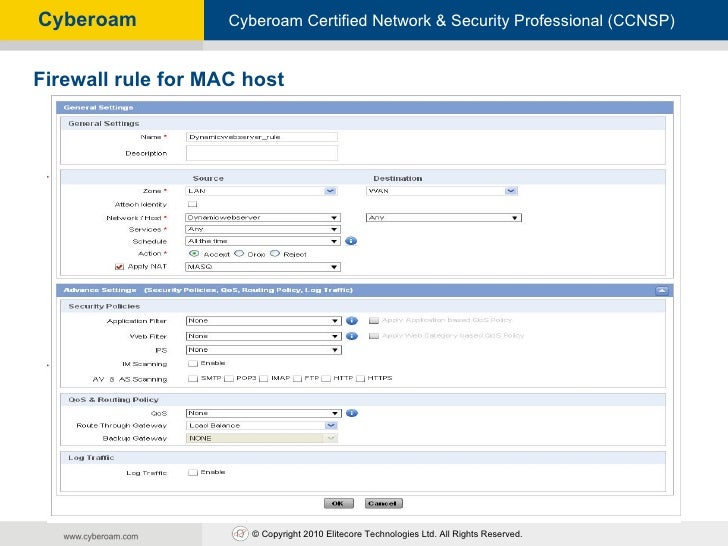Open the Services dropdown
728x546 pixels.
[263, 229]
